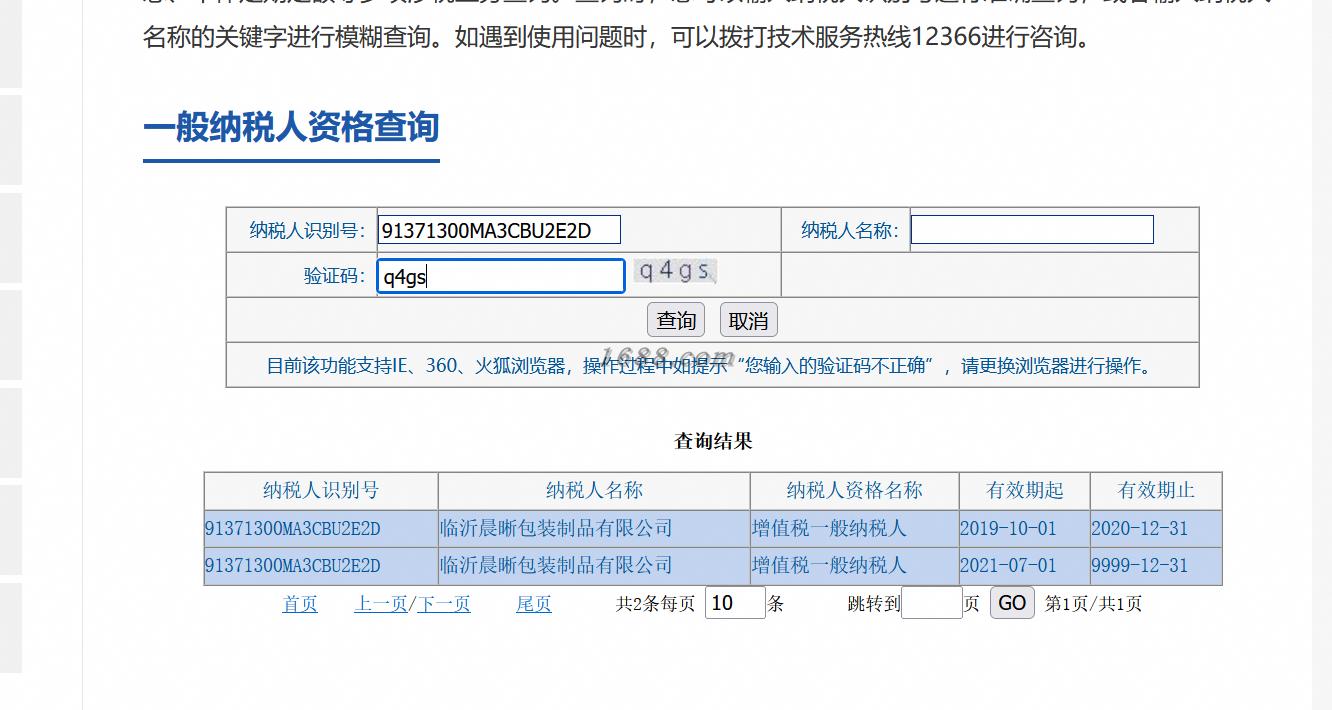
Task: Focus the 纳税人识别号 input field
Action: [500, 230]
